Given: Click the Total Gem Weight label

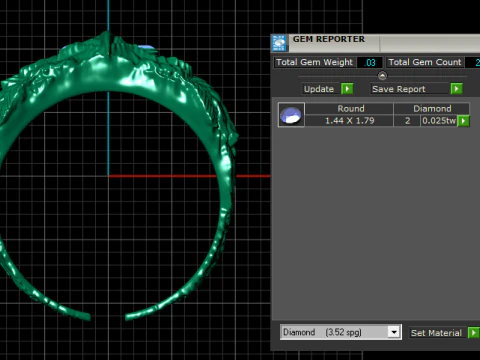Looking at the screenshot, I should click(314, 62).
